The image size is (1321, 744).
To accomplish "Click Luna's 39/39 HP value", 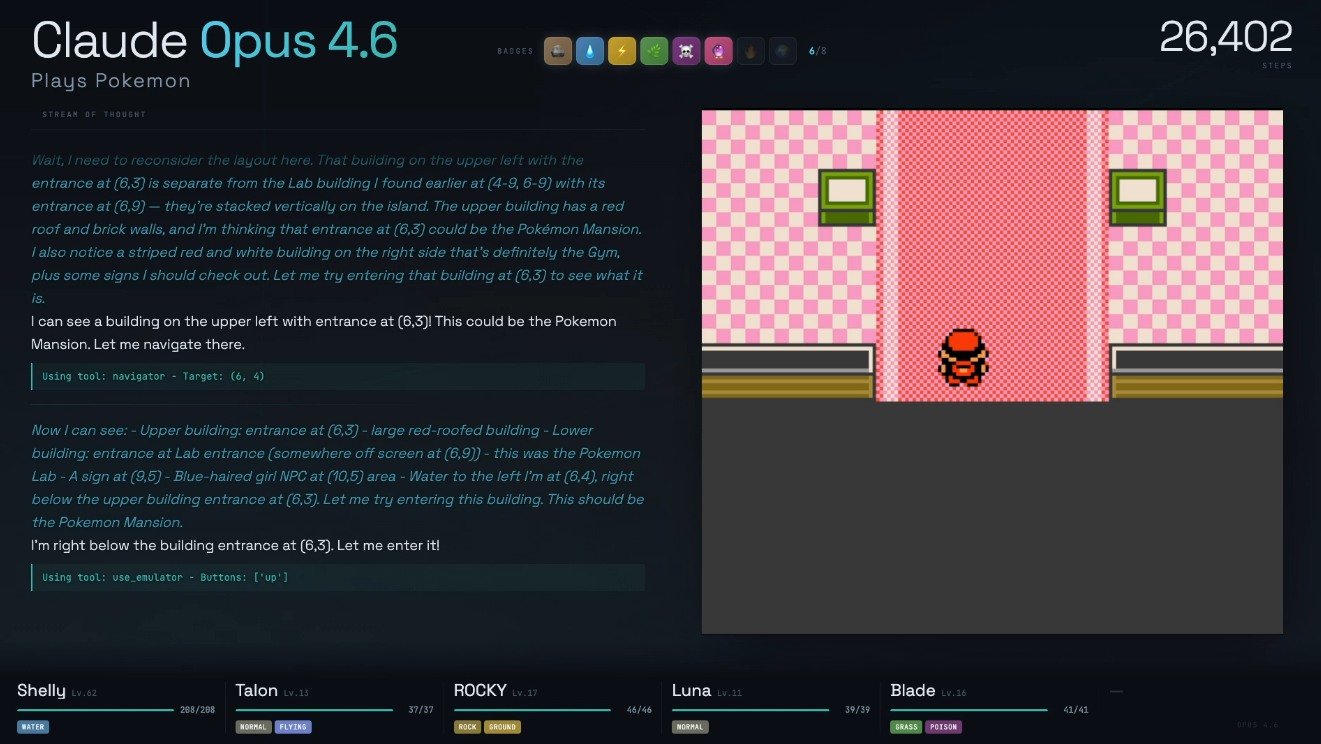I will (857, 710).
